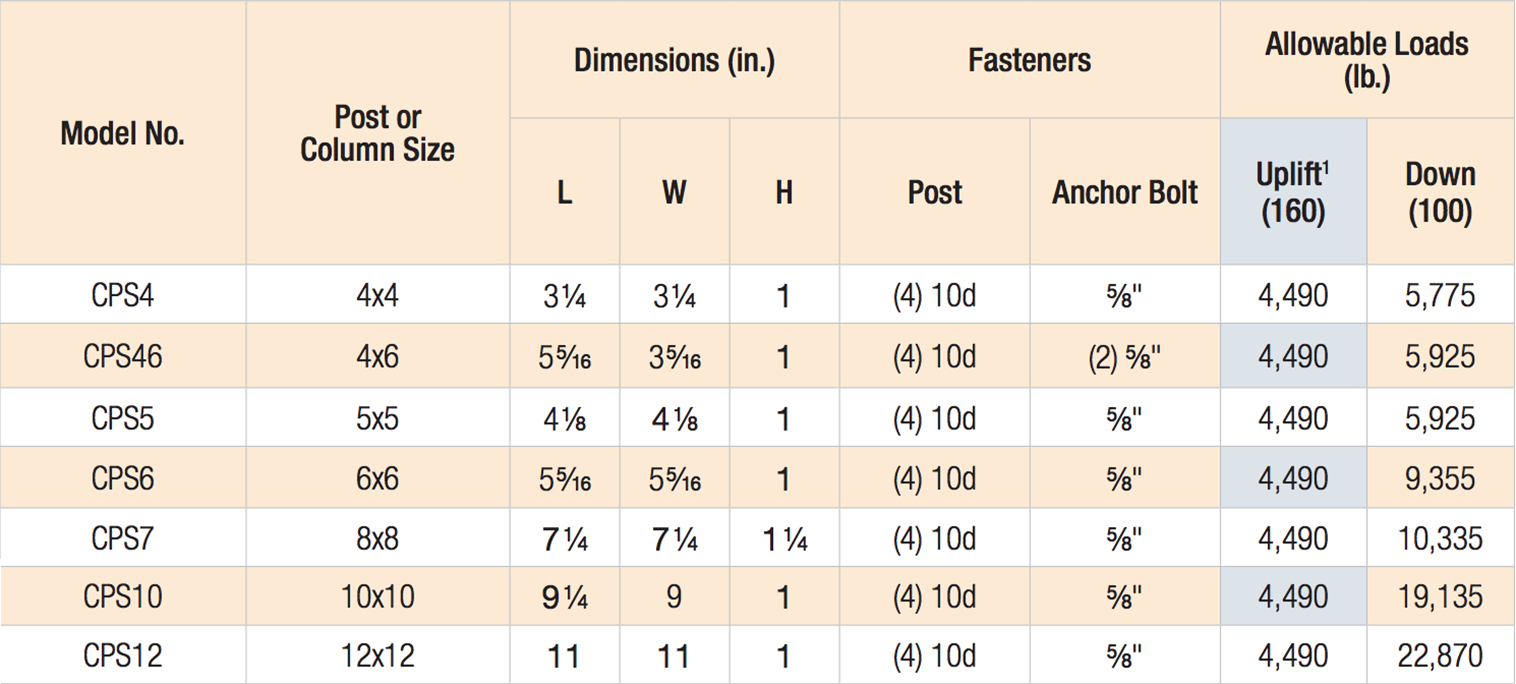The height and width of the screenshot is (684, 1516).
Task: Select the CPS7 row label
Action: (x=123, y=538)
